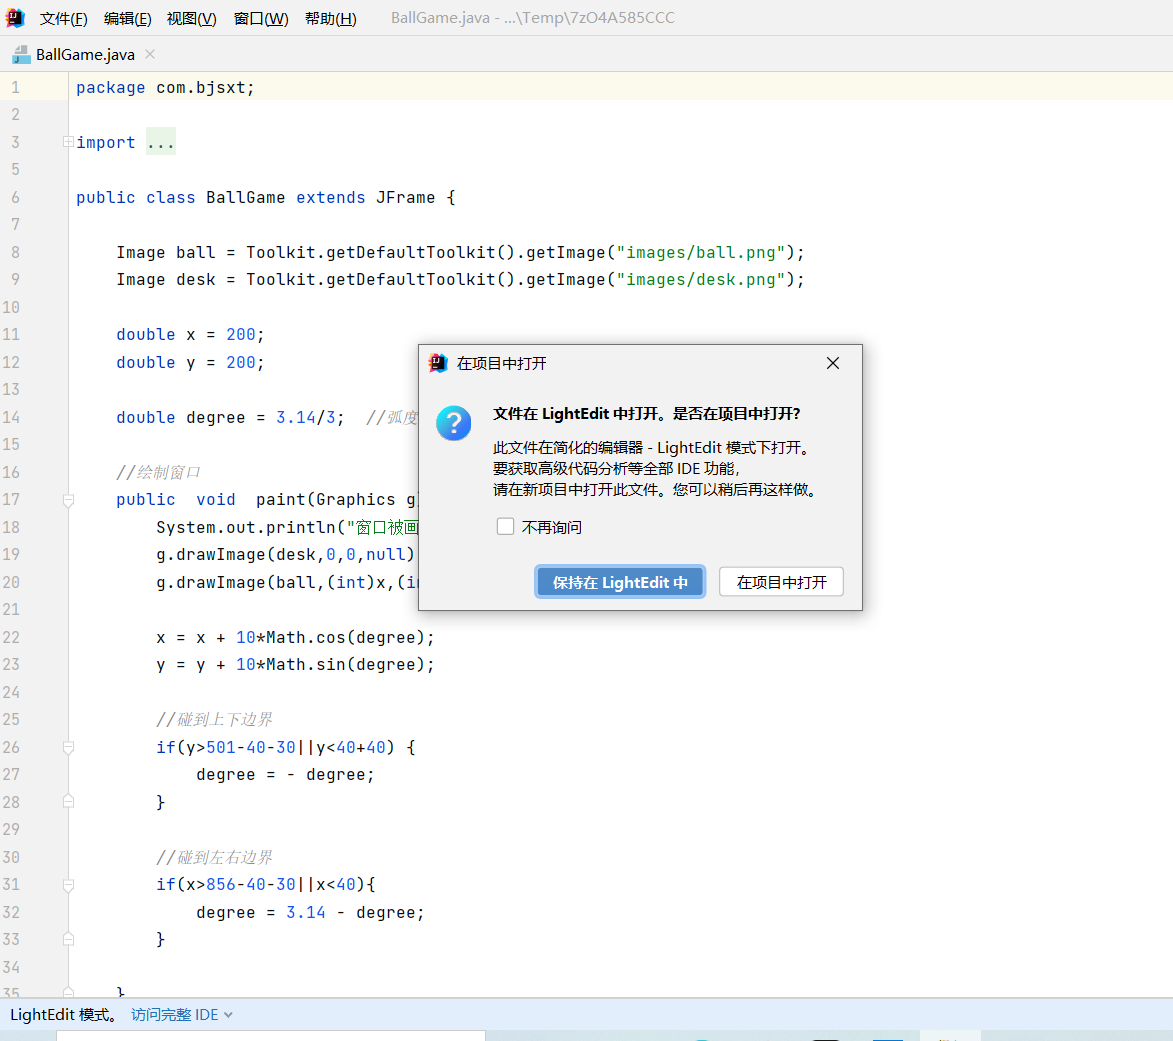The width and height of the screenshot is (1173, 1041).
Task: Click the x = x + 10*Math.cos(degree); line
Action: point(295,637)
